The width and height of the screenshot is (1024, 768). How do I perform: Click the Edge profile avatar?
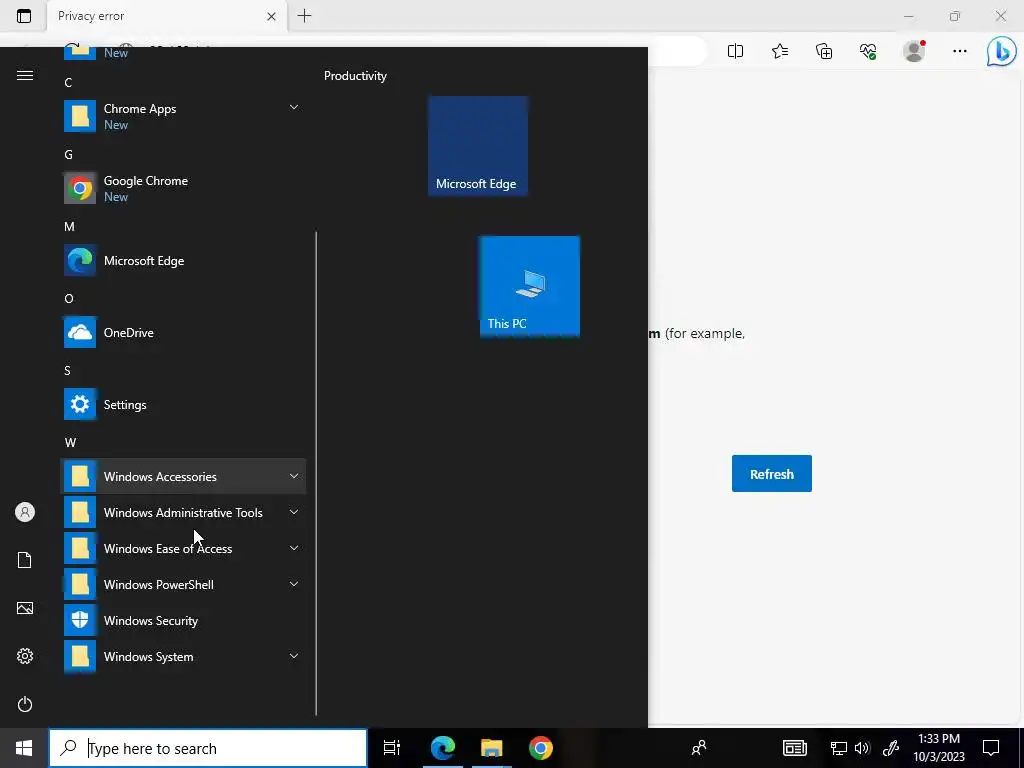pos(914,51)
